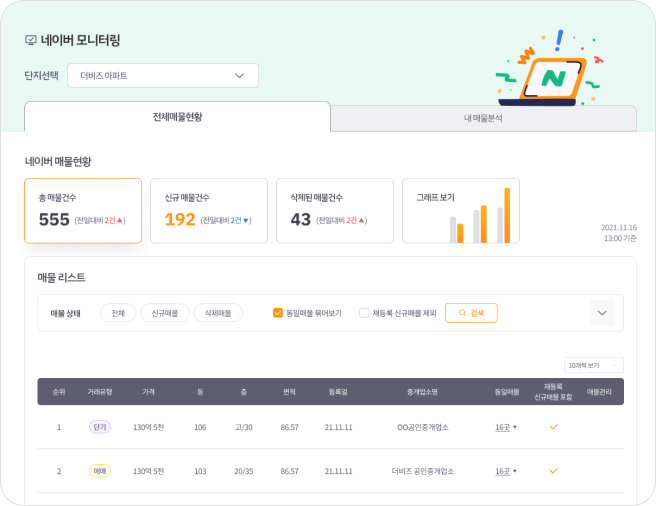Click the monitor icon beside 네이버 모니터링
Screen dimensions: 656x506
[31, 40]
